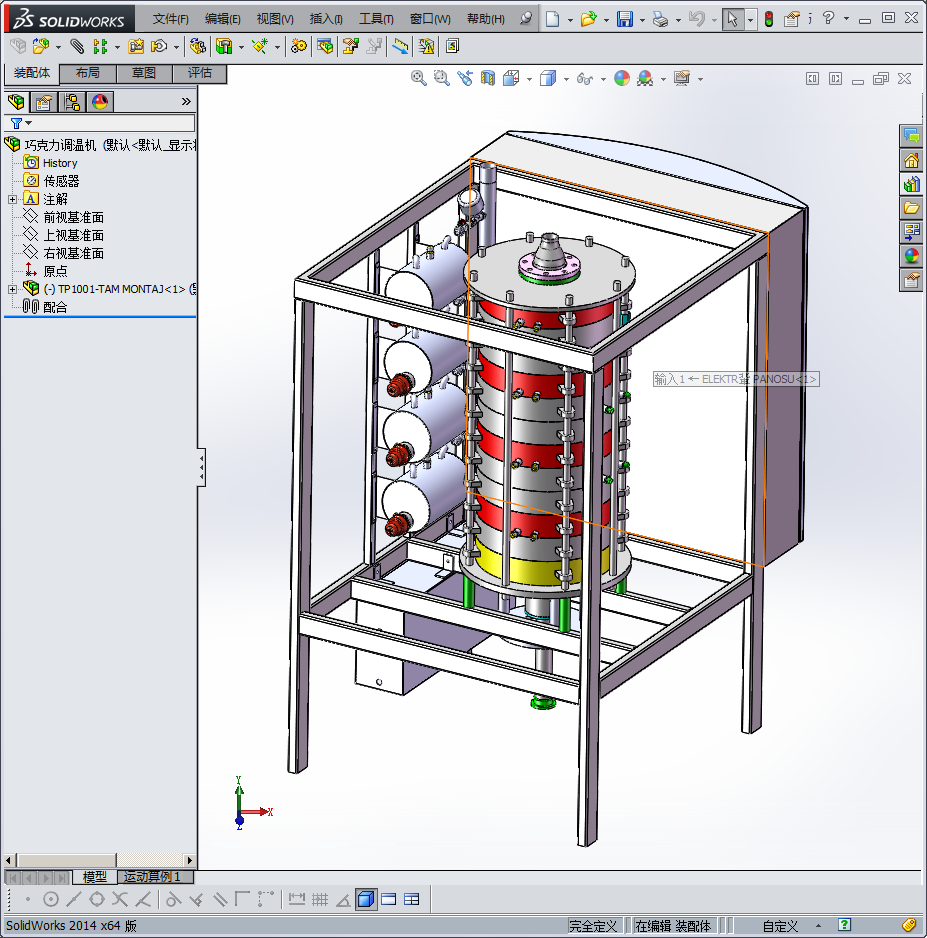Expand panel tabs with double chevron

point(186,102)
